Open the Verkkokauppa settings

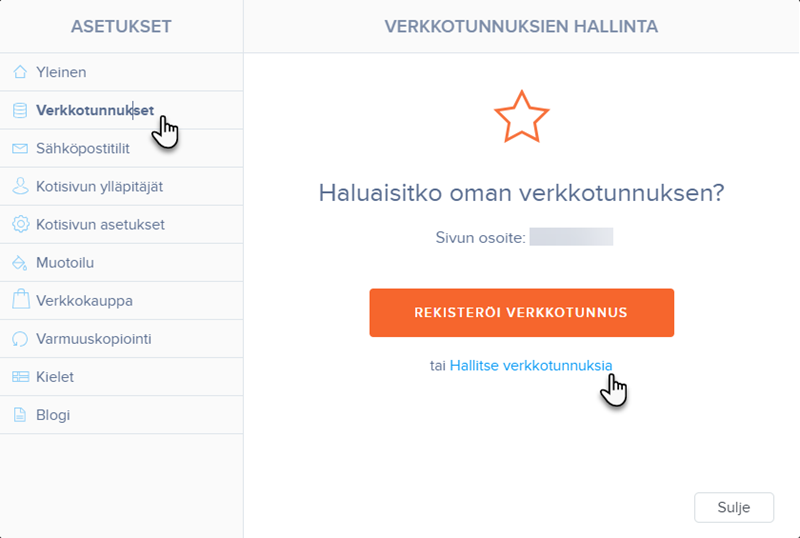[84, 301]
